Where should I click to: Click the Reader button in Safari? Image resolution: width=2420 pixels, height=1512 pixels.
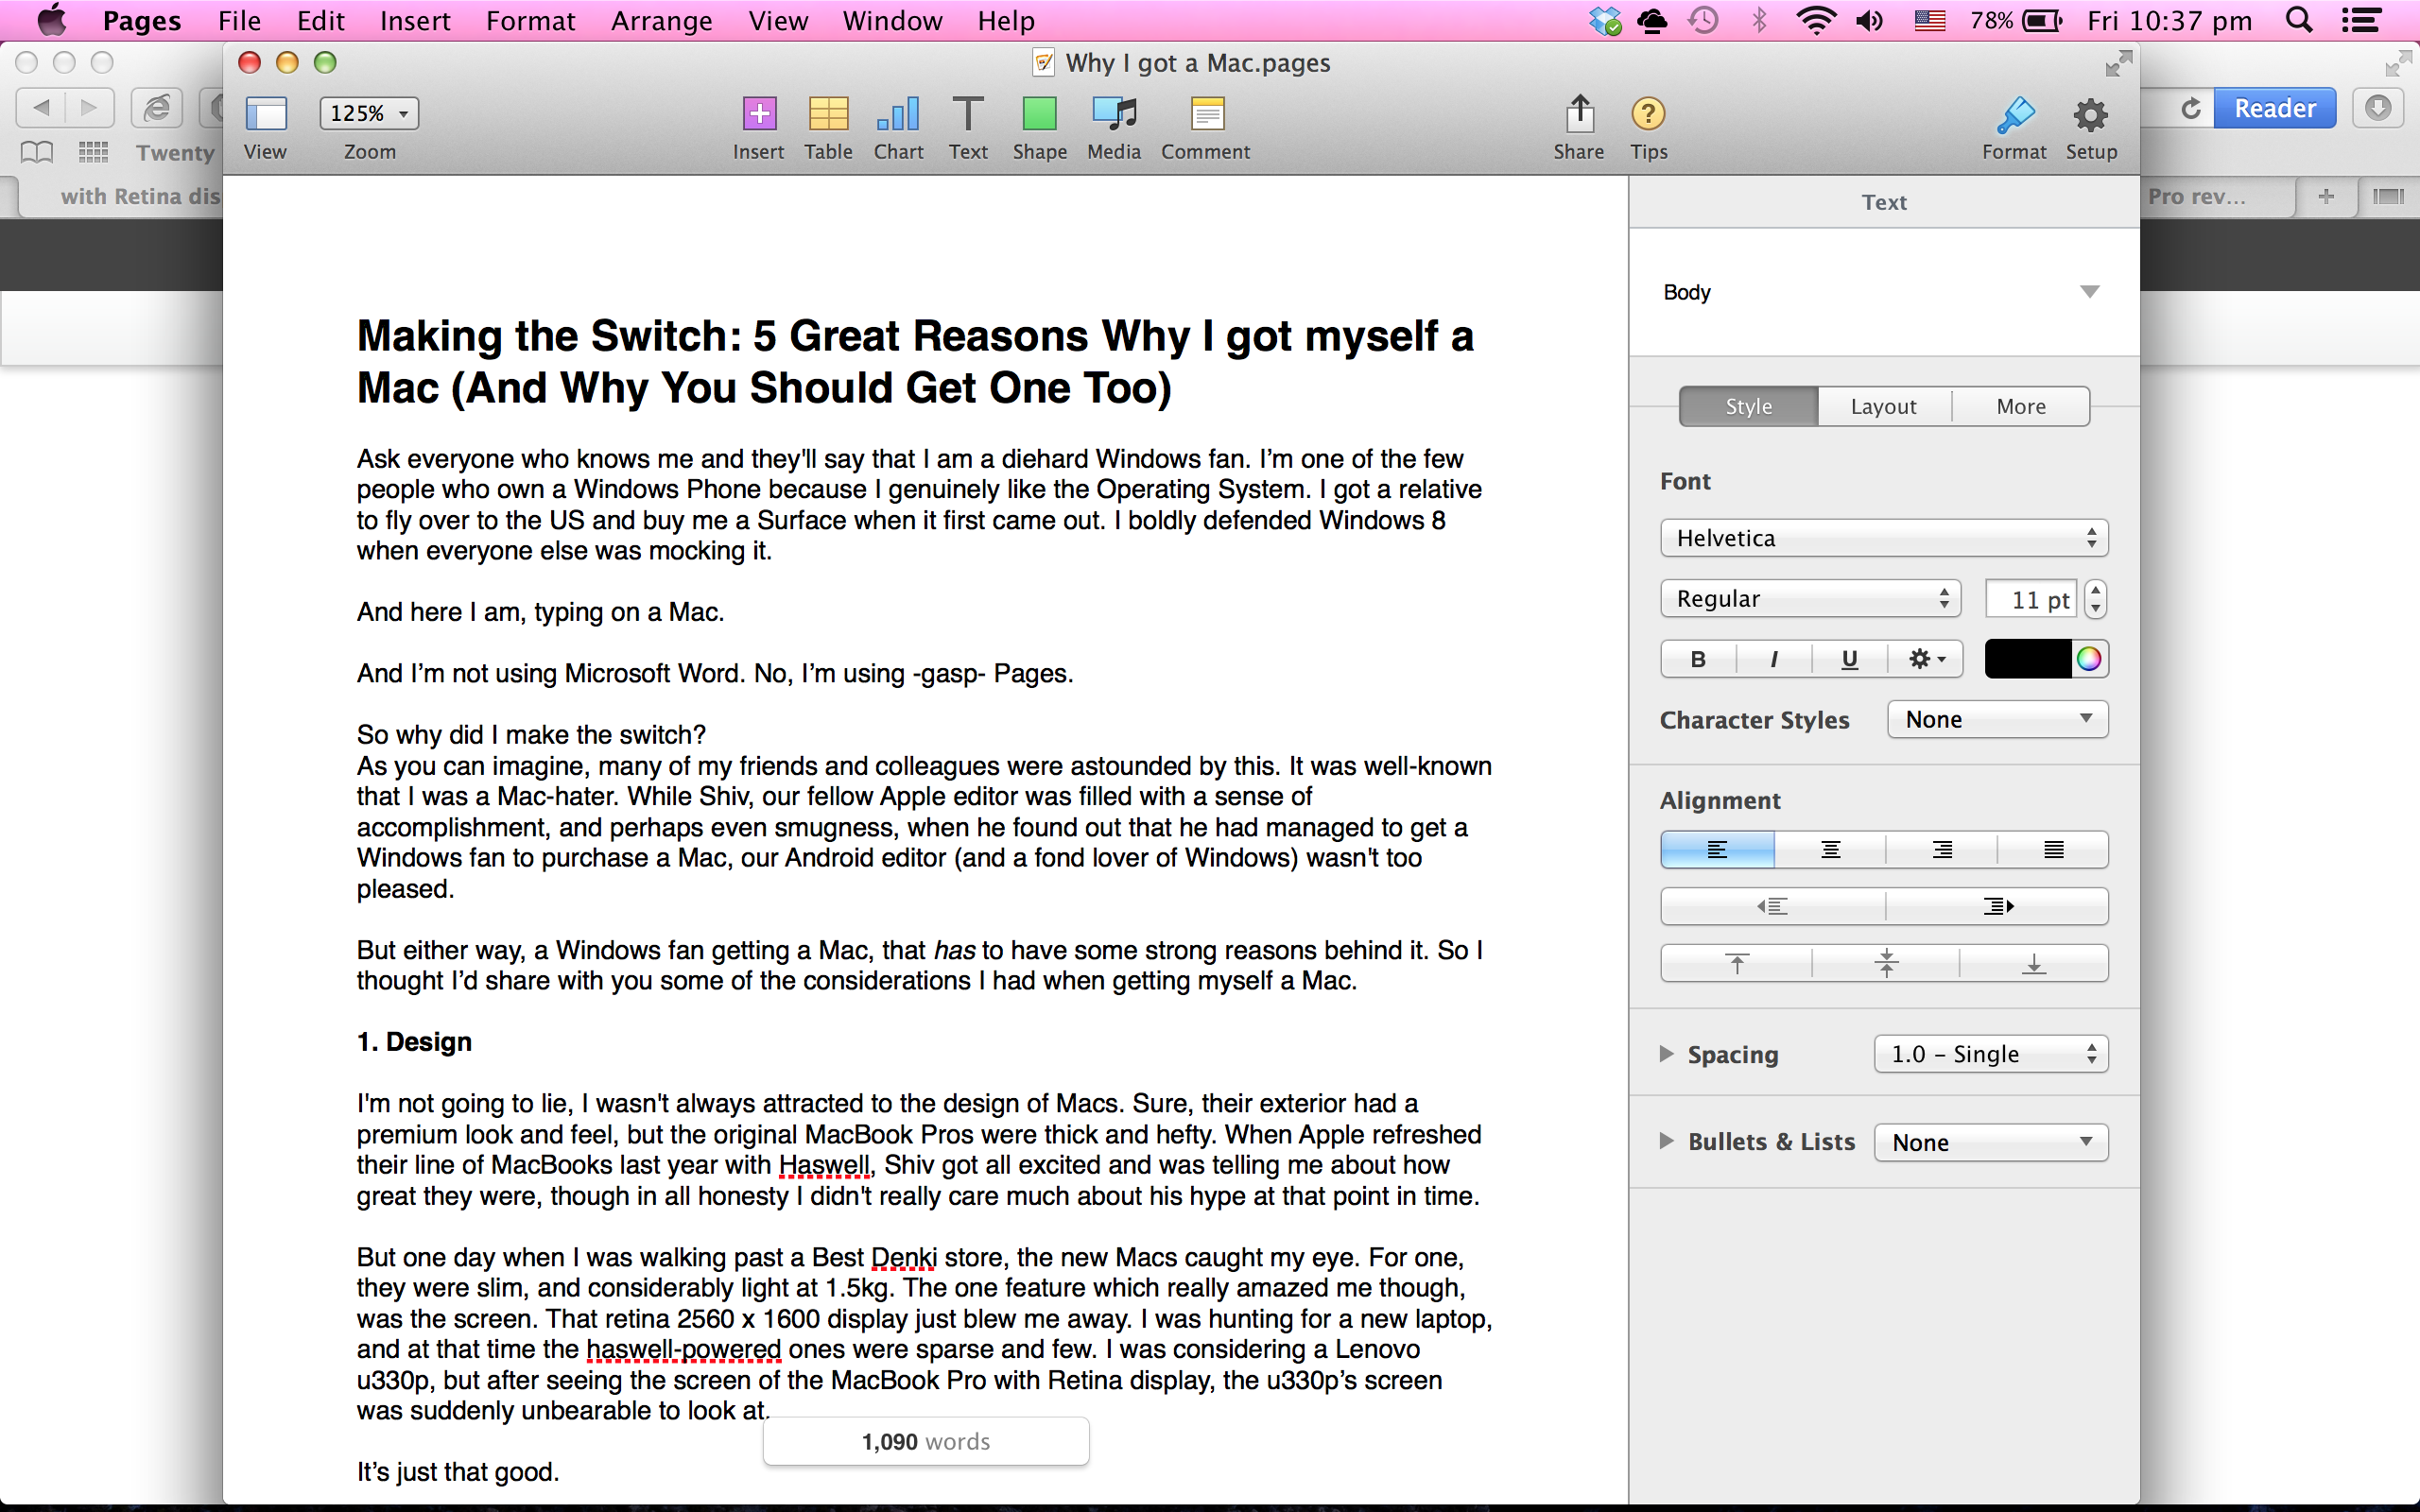(x=2275, y=108)
